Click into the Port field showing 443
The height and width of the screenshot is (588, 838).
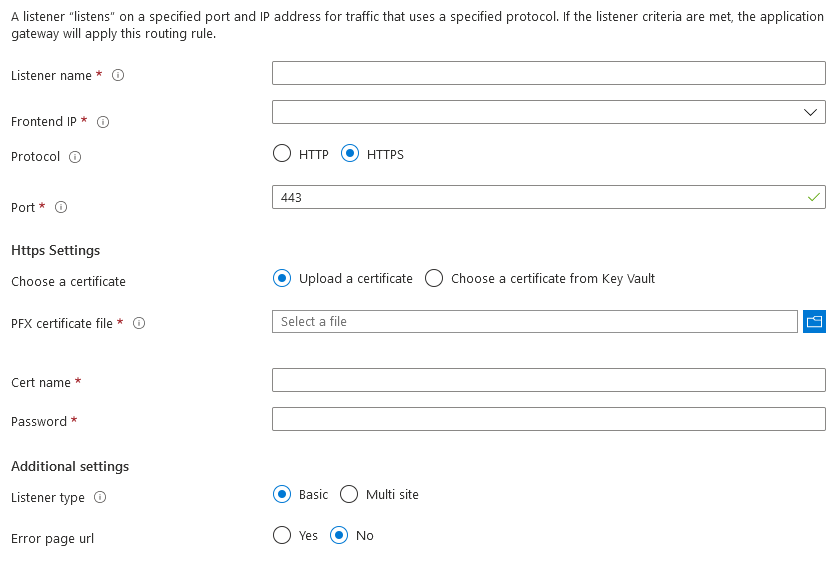tap(540, 197)
